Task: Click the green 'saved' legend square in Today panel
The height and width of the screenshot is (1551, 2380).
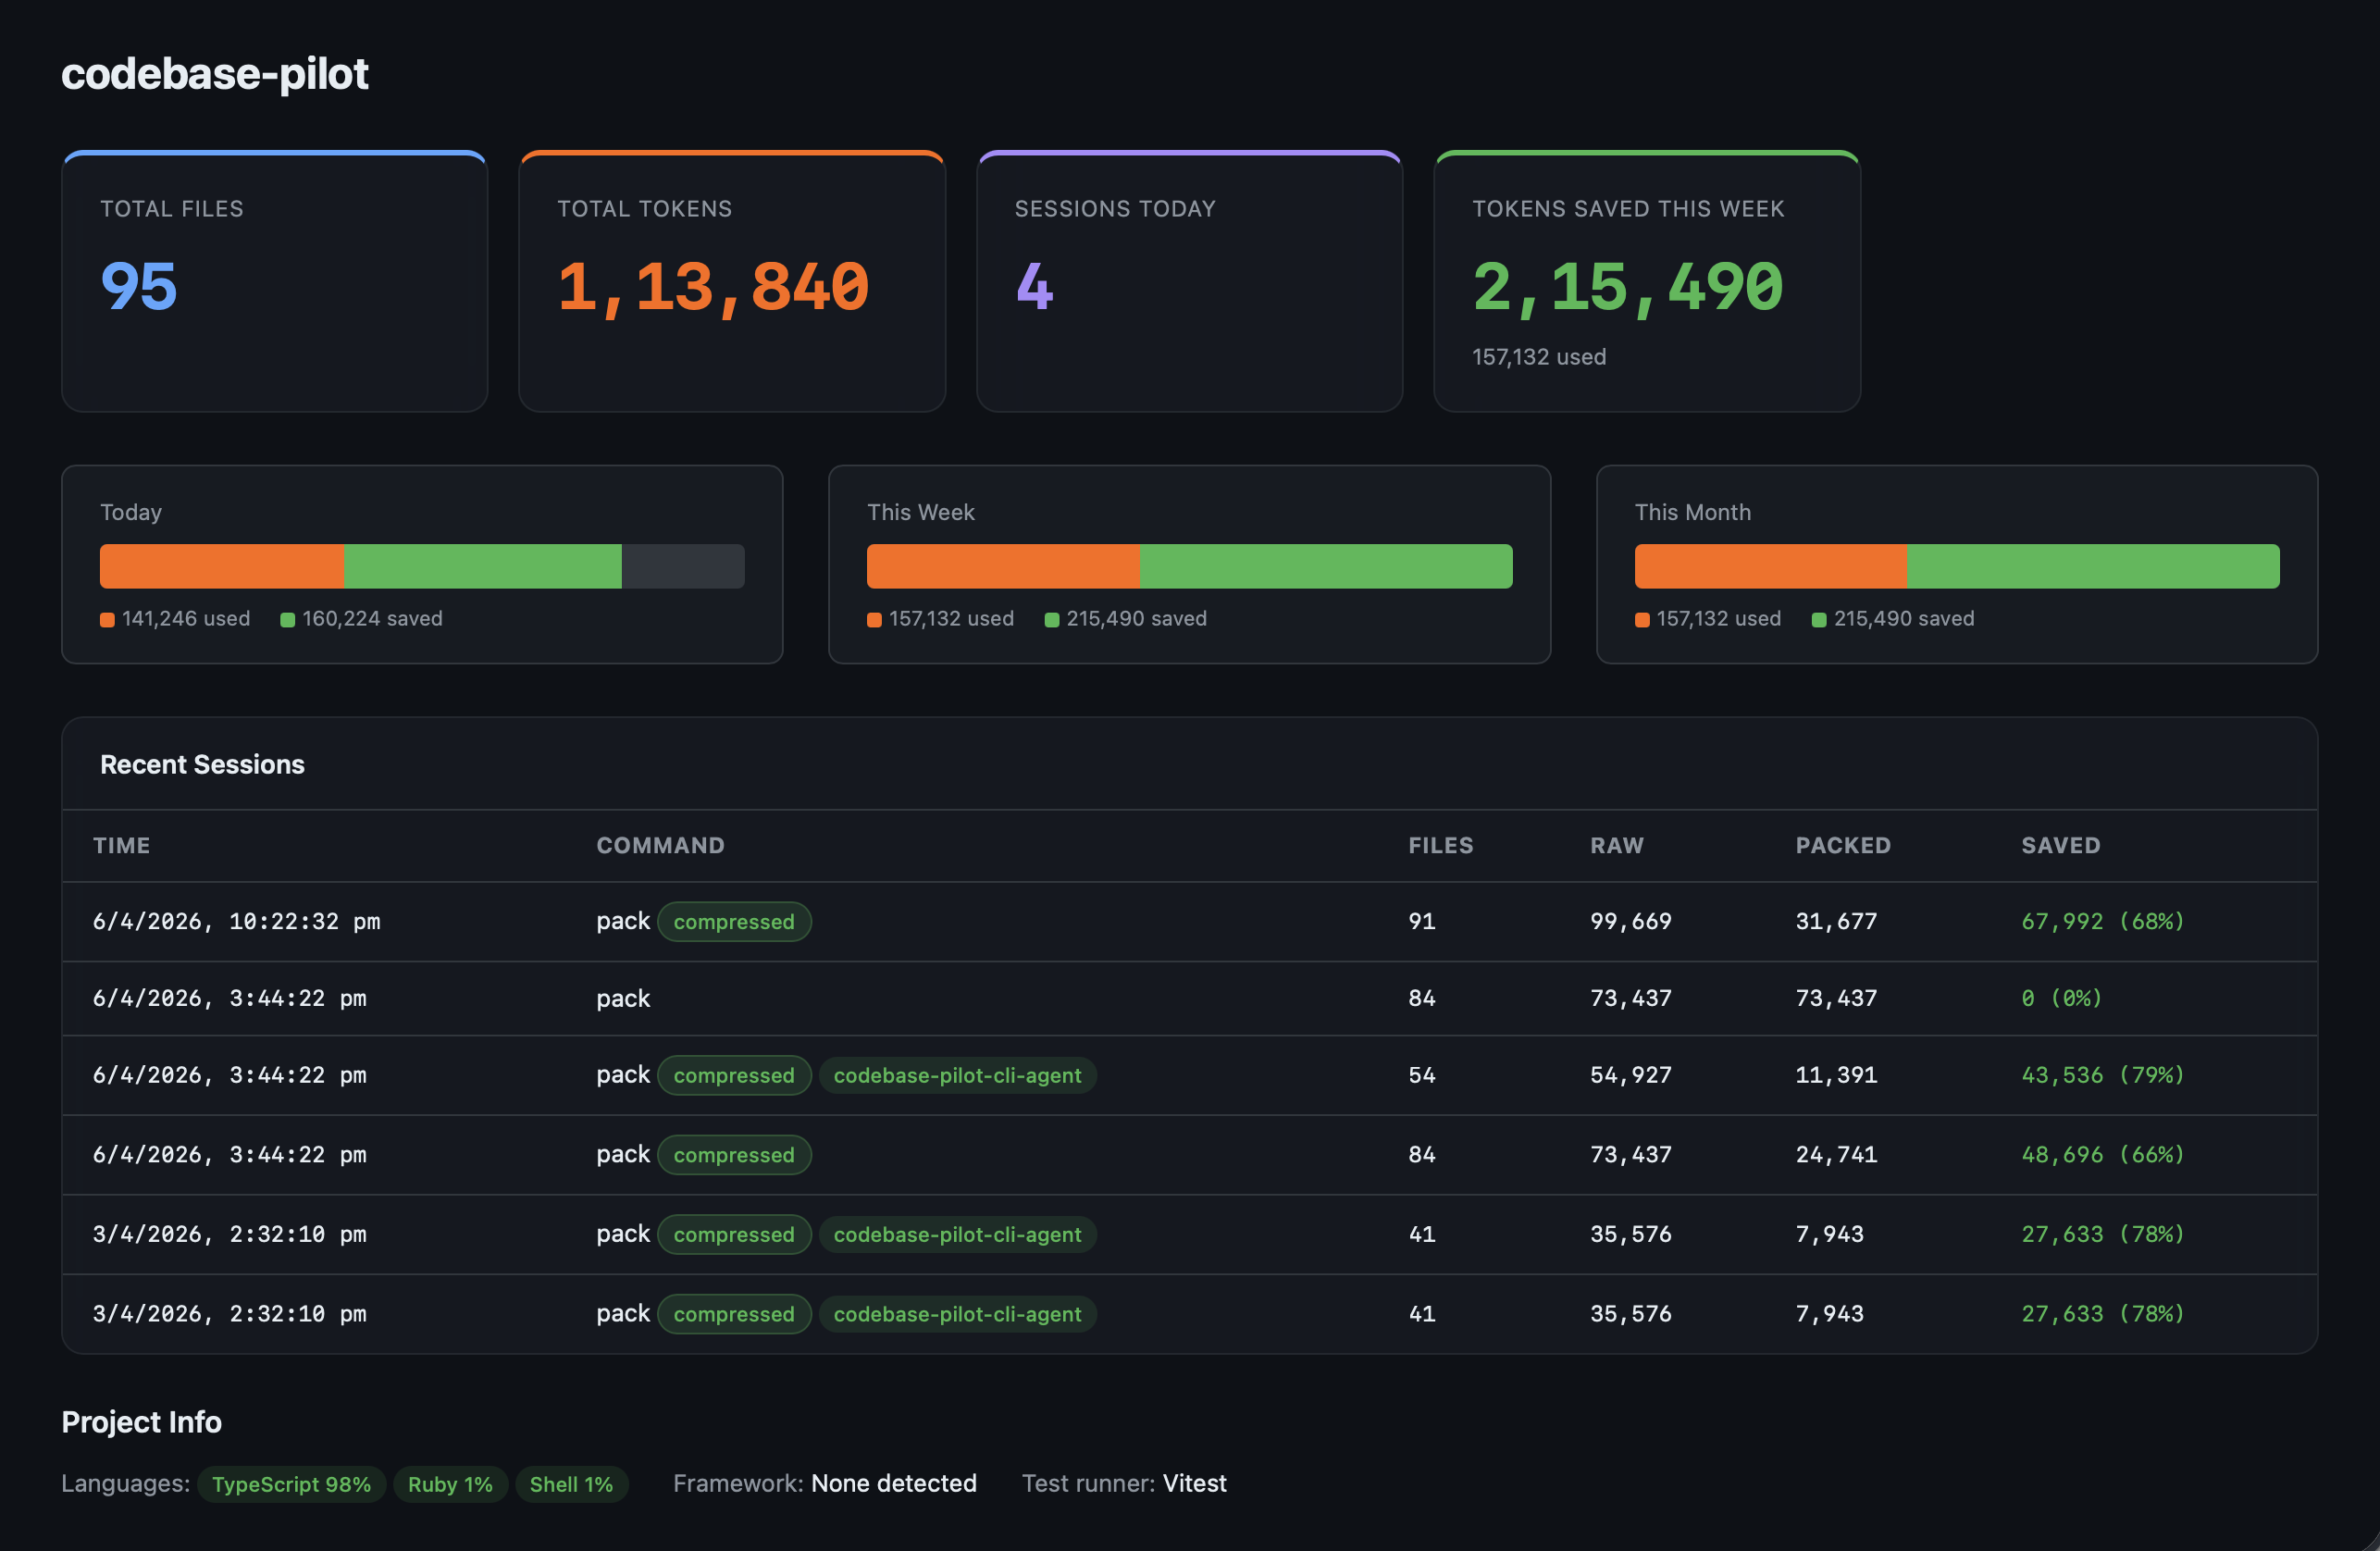Action: point(287,619)
